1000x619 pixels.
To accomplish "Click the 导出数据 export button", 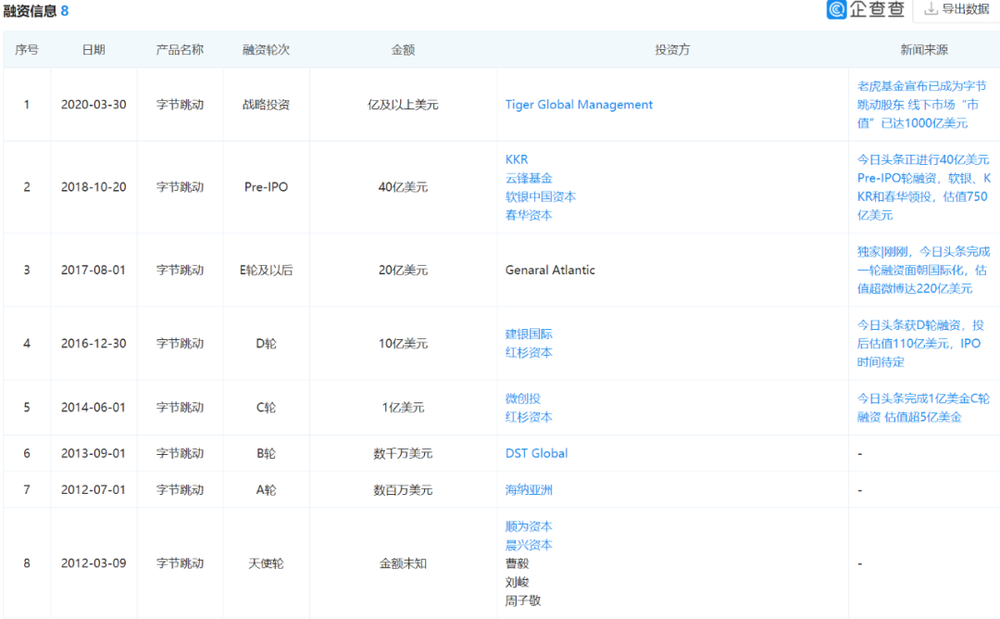I will [x=956, y=10].
